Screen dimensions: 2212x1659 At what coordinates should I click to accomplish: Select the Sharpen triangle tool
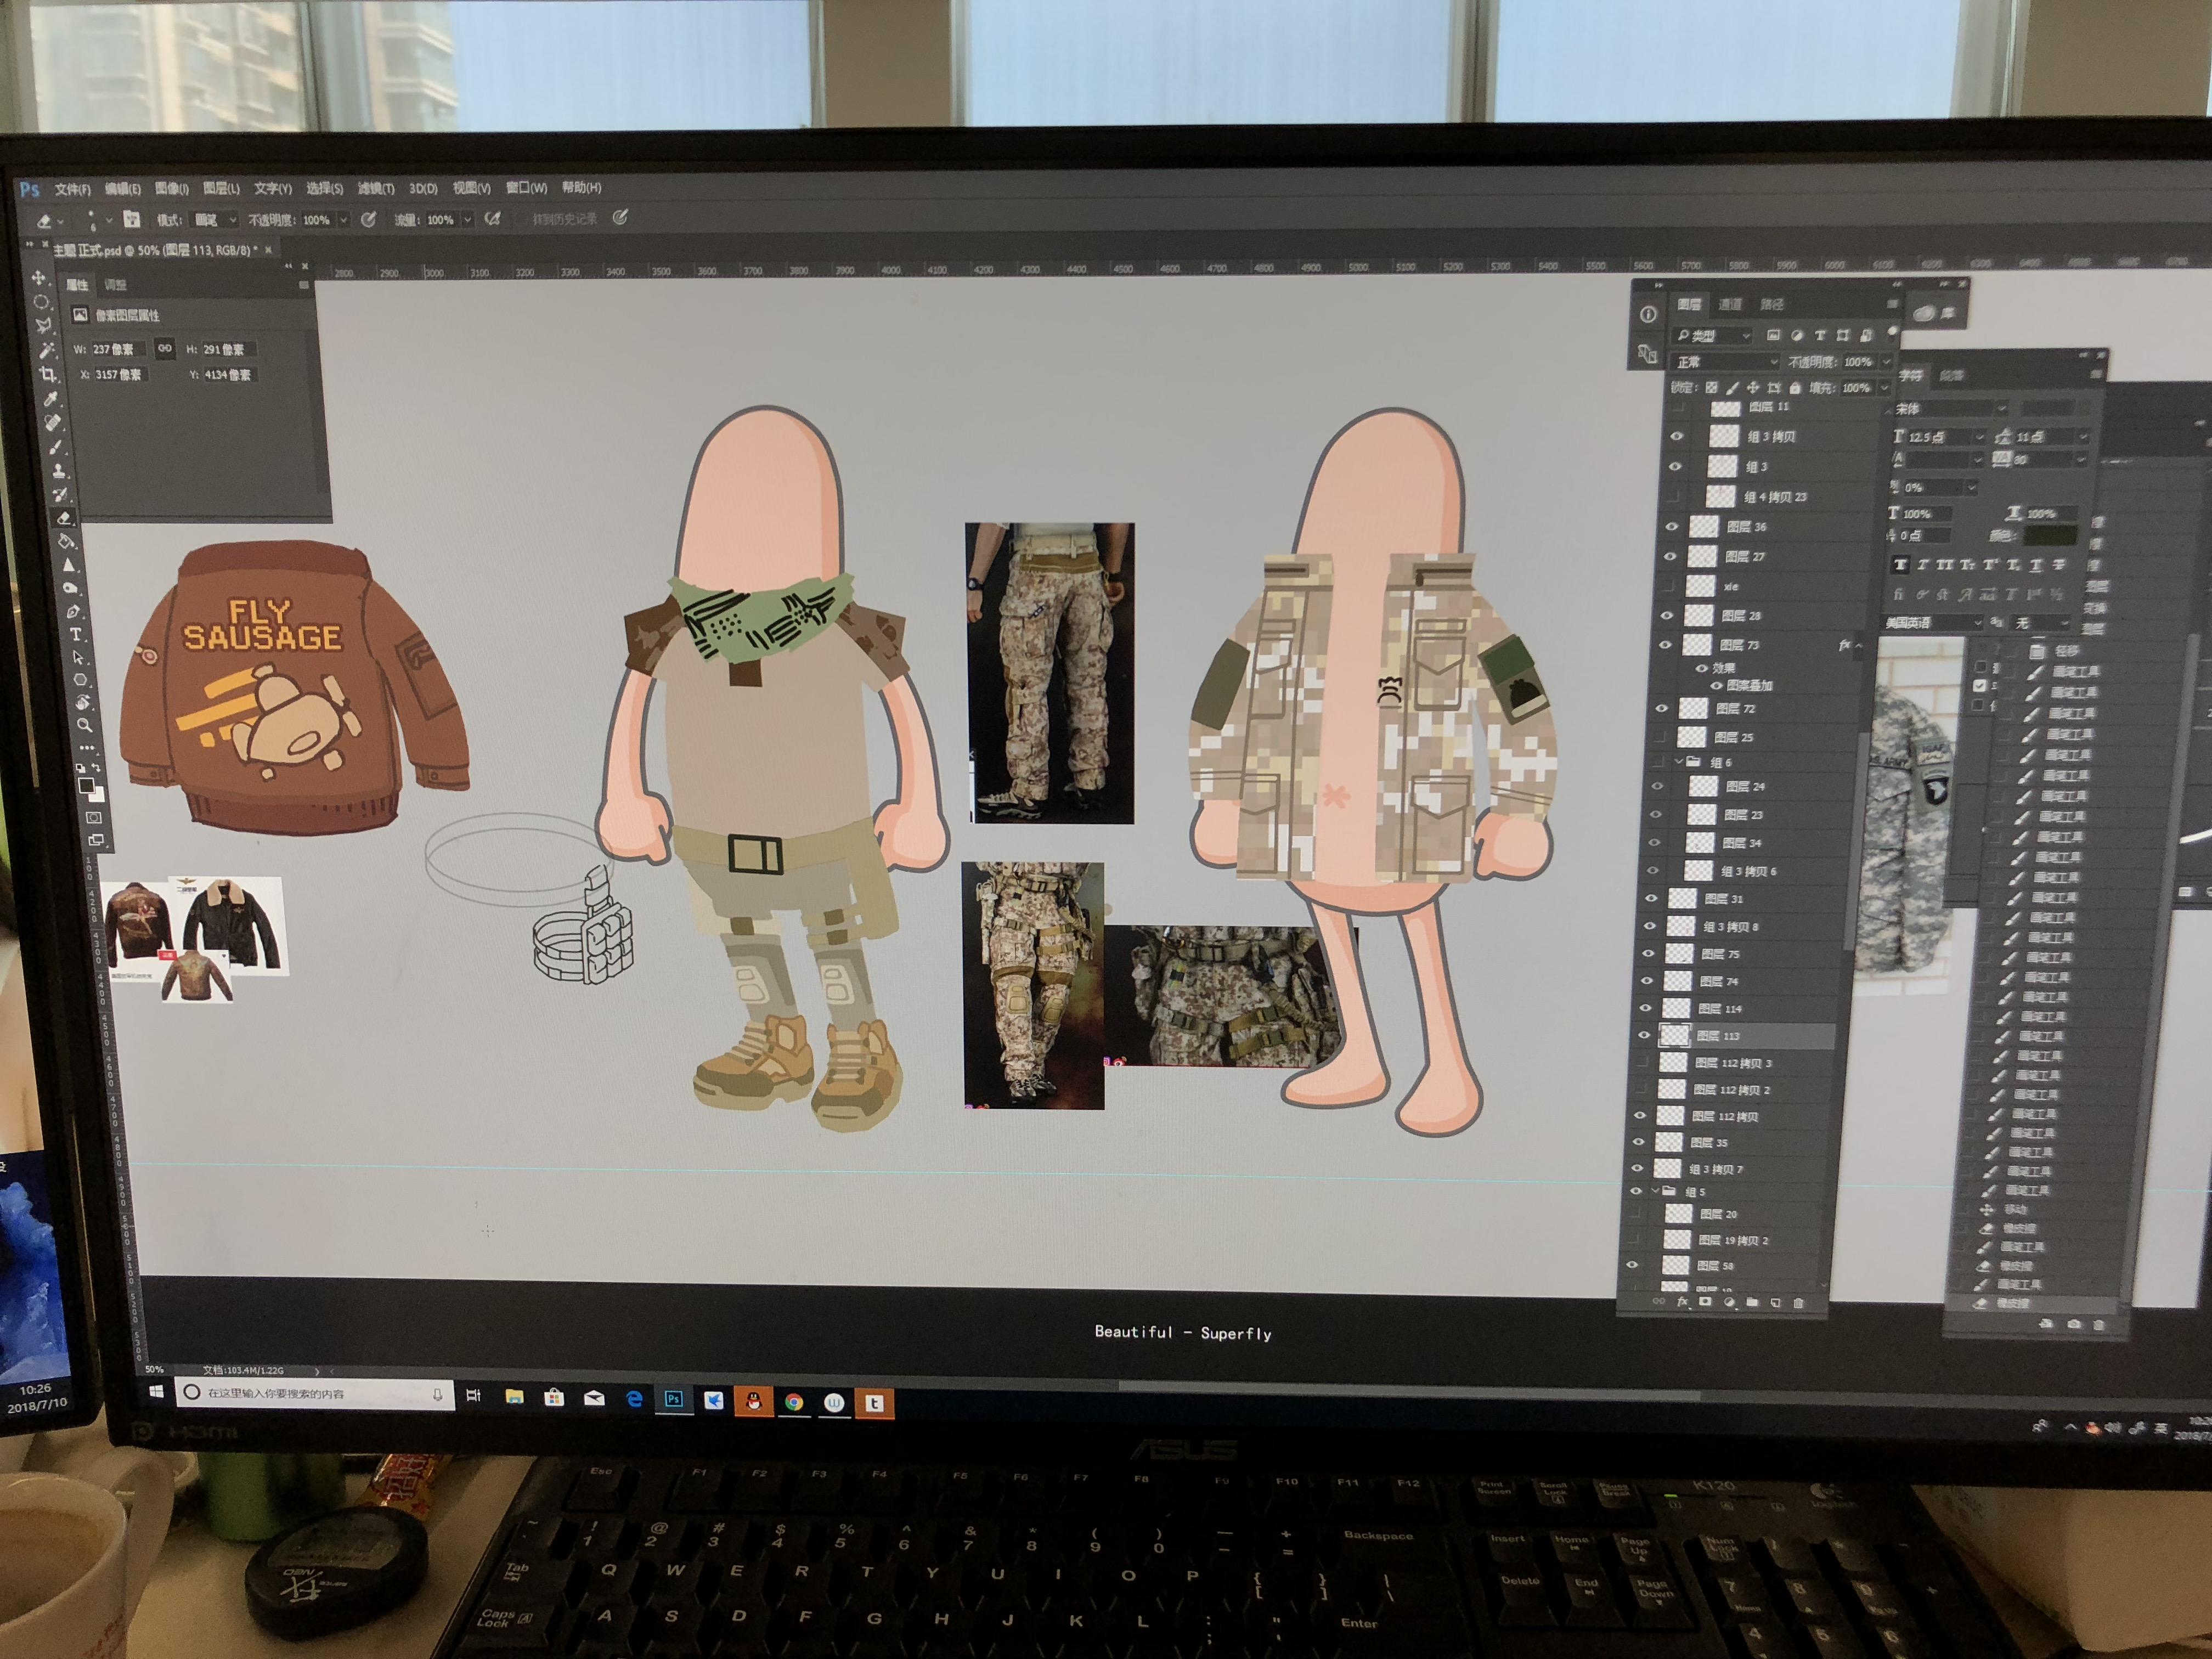[69, 565]
